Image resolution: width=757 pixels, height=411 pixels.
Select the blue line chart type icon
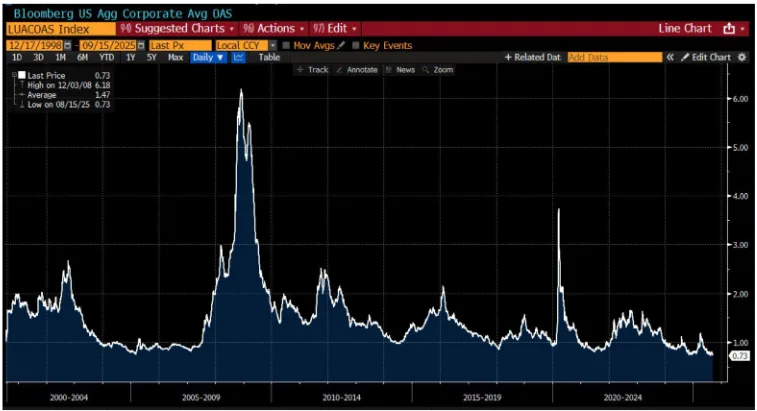tap(238, 57)
